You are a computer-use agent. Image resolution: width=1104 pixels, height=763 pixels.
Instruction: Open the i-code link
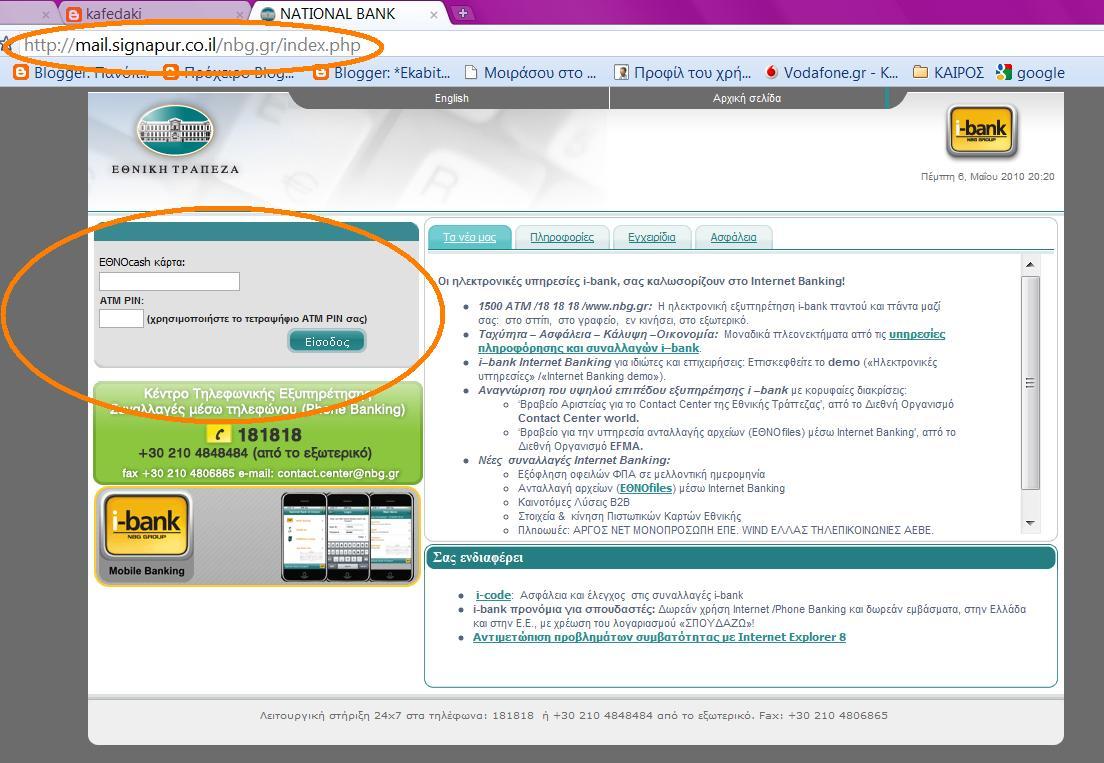point(493,595)
